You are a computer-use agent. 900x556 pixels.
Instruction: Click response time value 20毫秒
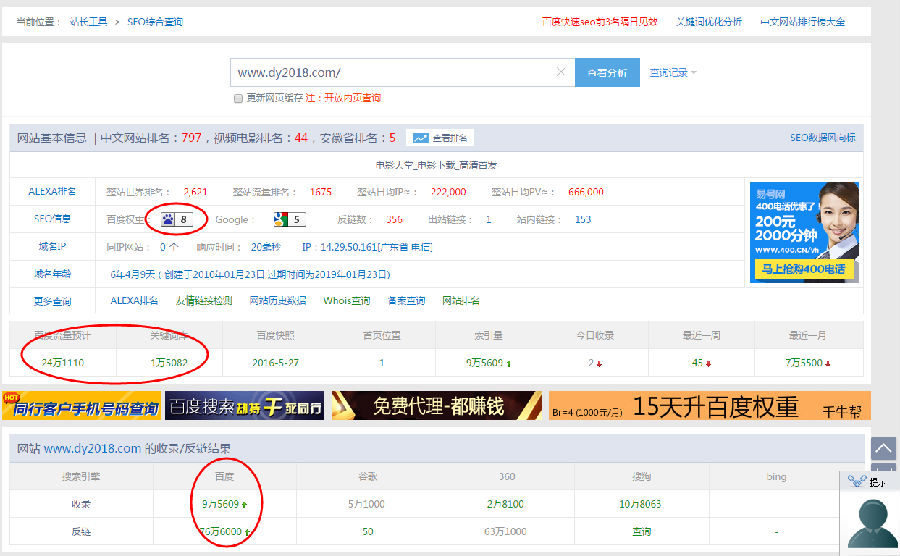coord(266,247)
